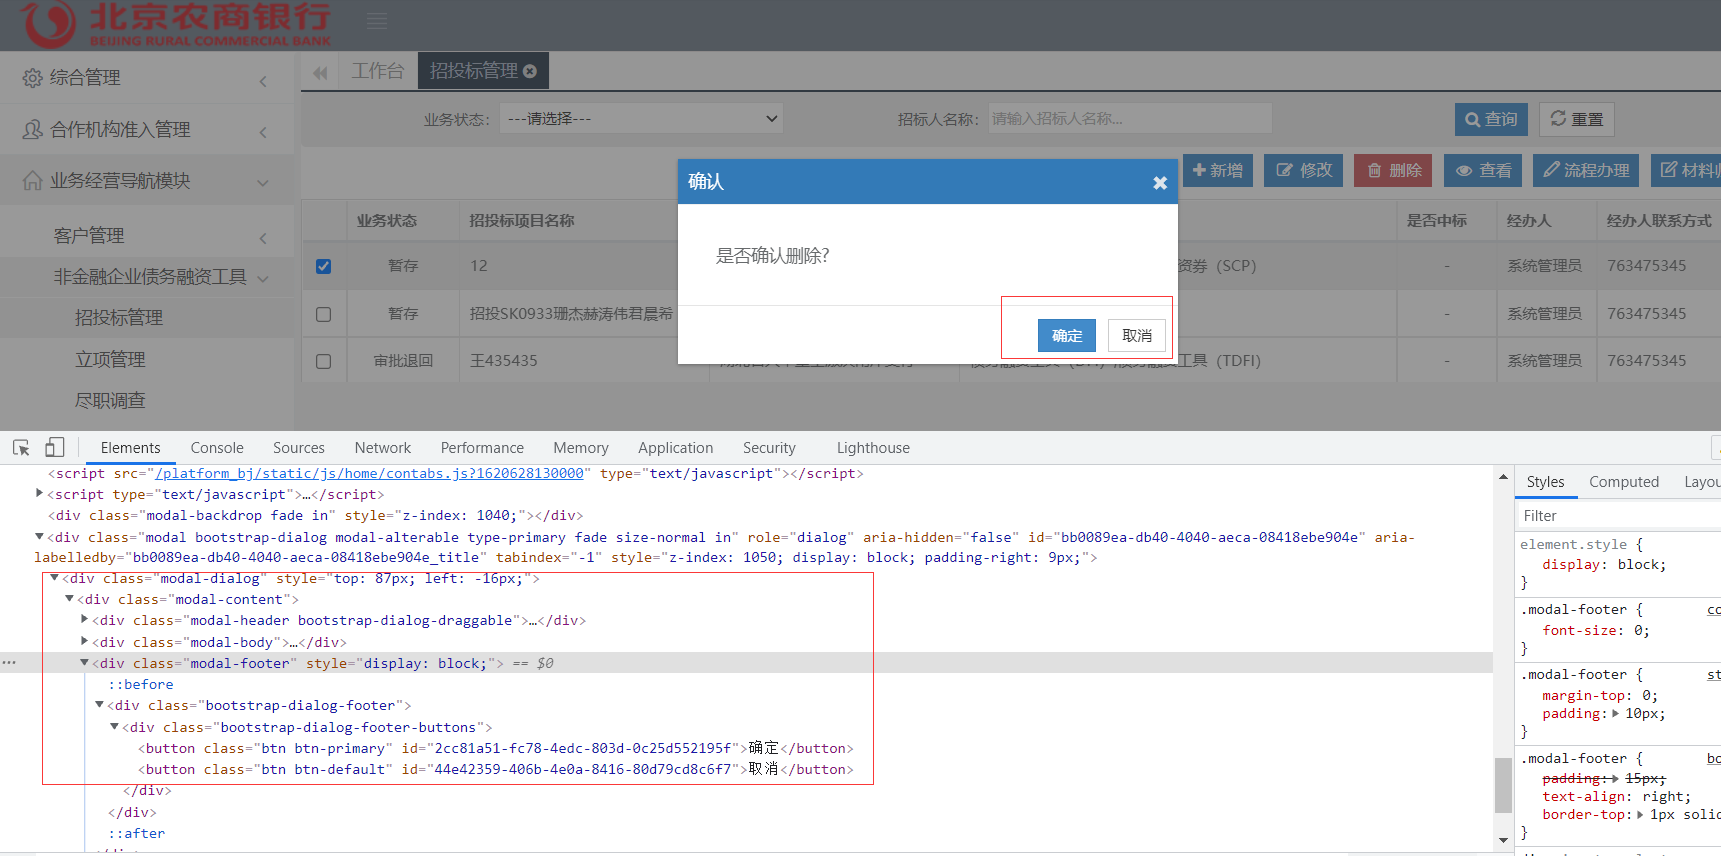This screenshot has width=1721, height=856.
Task: Uncheck the checkbox for row 12
Action: (x=323, y=266)
